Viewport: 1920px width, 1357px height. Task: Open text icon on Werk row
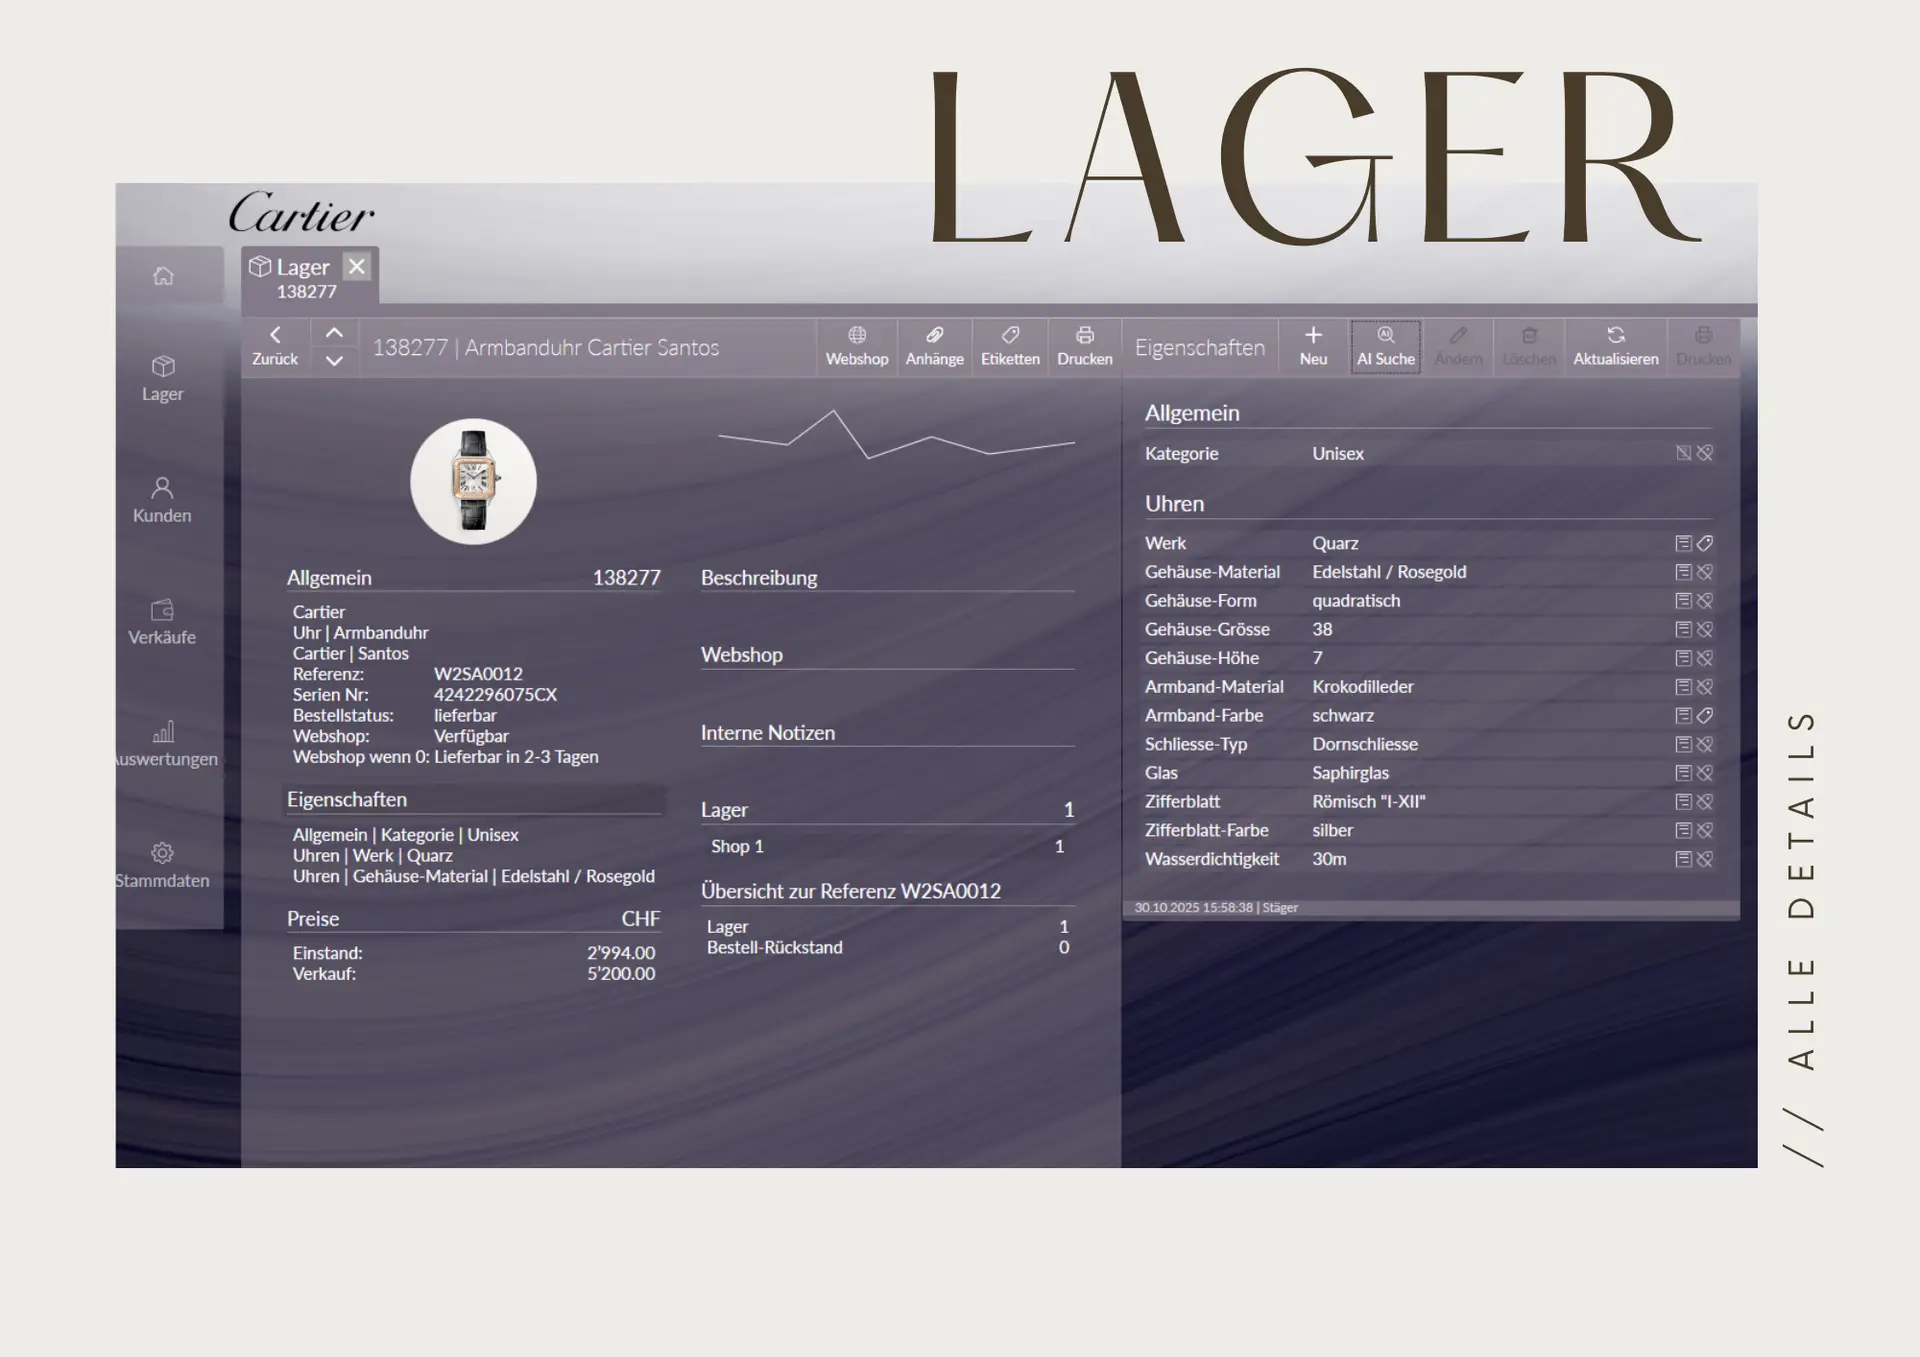(1684, 543)
